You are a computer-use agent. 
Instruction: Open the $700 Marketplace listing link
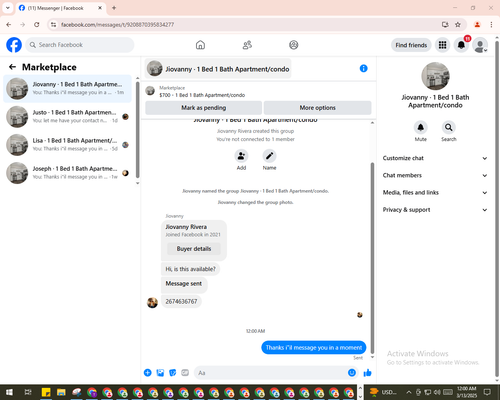(202, 95)
